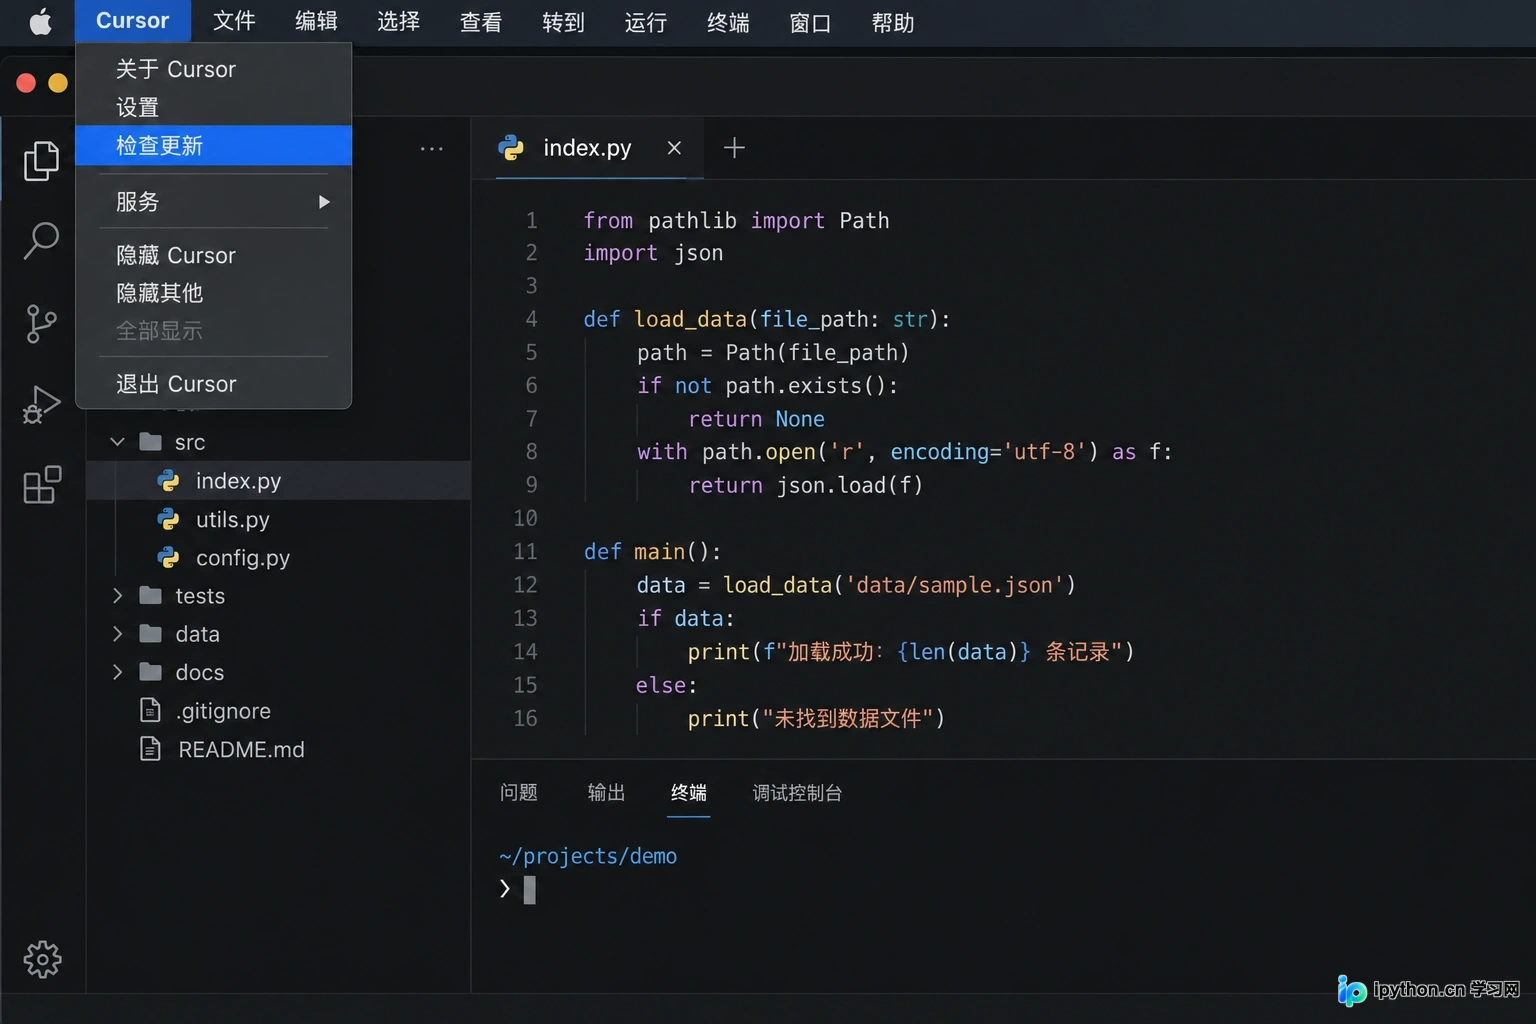Expand the data folder chevron
This screenshot has width=1536, height=1024.
tap(117, 633)
